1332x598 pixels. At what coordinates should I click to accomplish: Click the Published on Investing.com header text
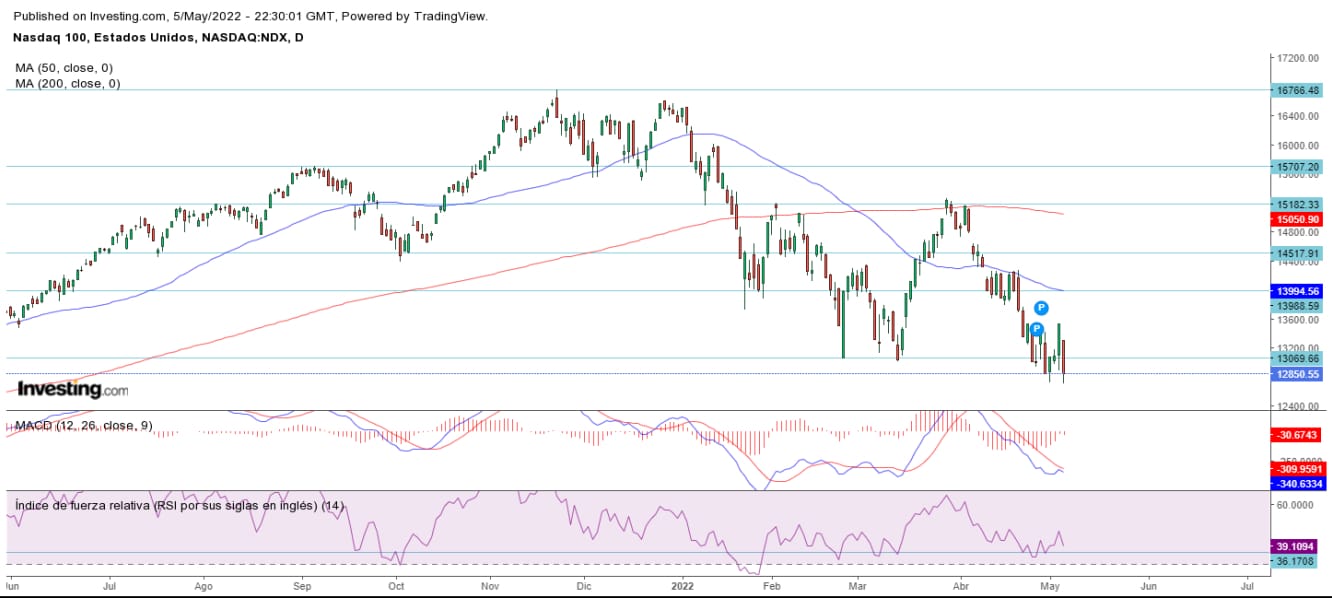tap(250, 16)
